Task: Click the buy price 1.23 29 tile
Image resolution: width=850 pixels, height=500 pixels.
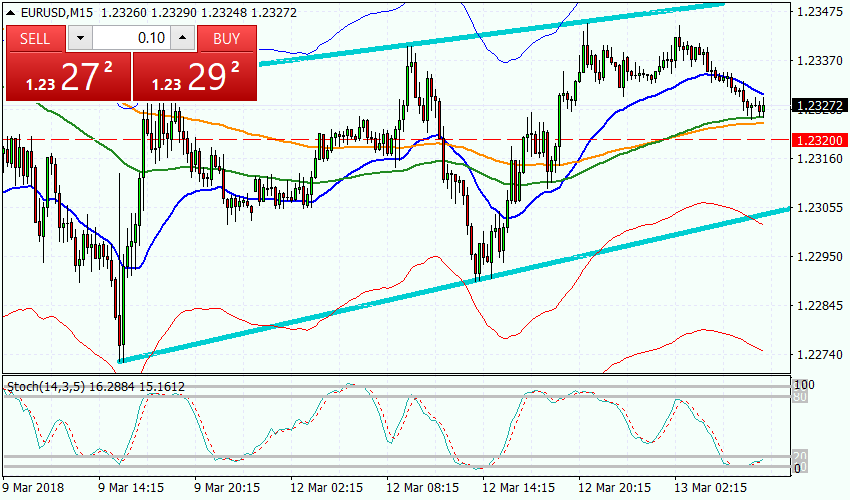Action: point(194,77)
